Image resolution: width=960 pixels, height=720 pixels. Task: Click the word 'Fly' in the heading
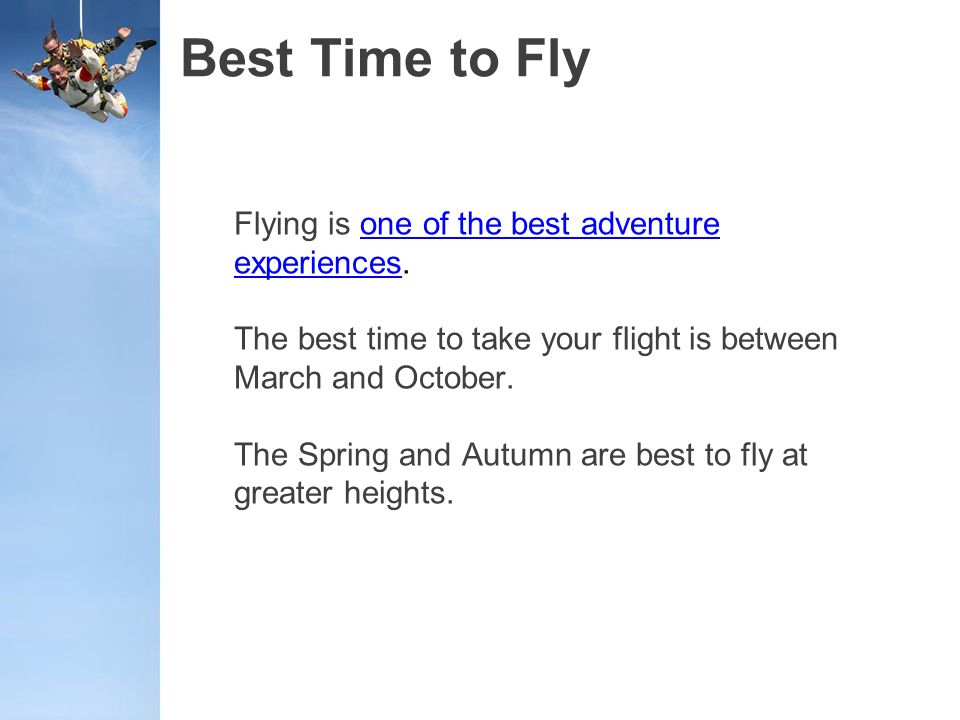(x=553, y=59)
